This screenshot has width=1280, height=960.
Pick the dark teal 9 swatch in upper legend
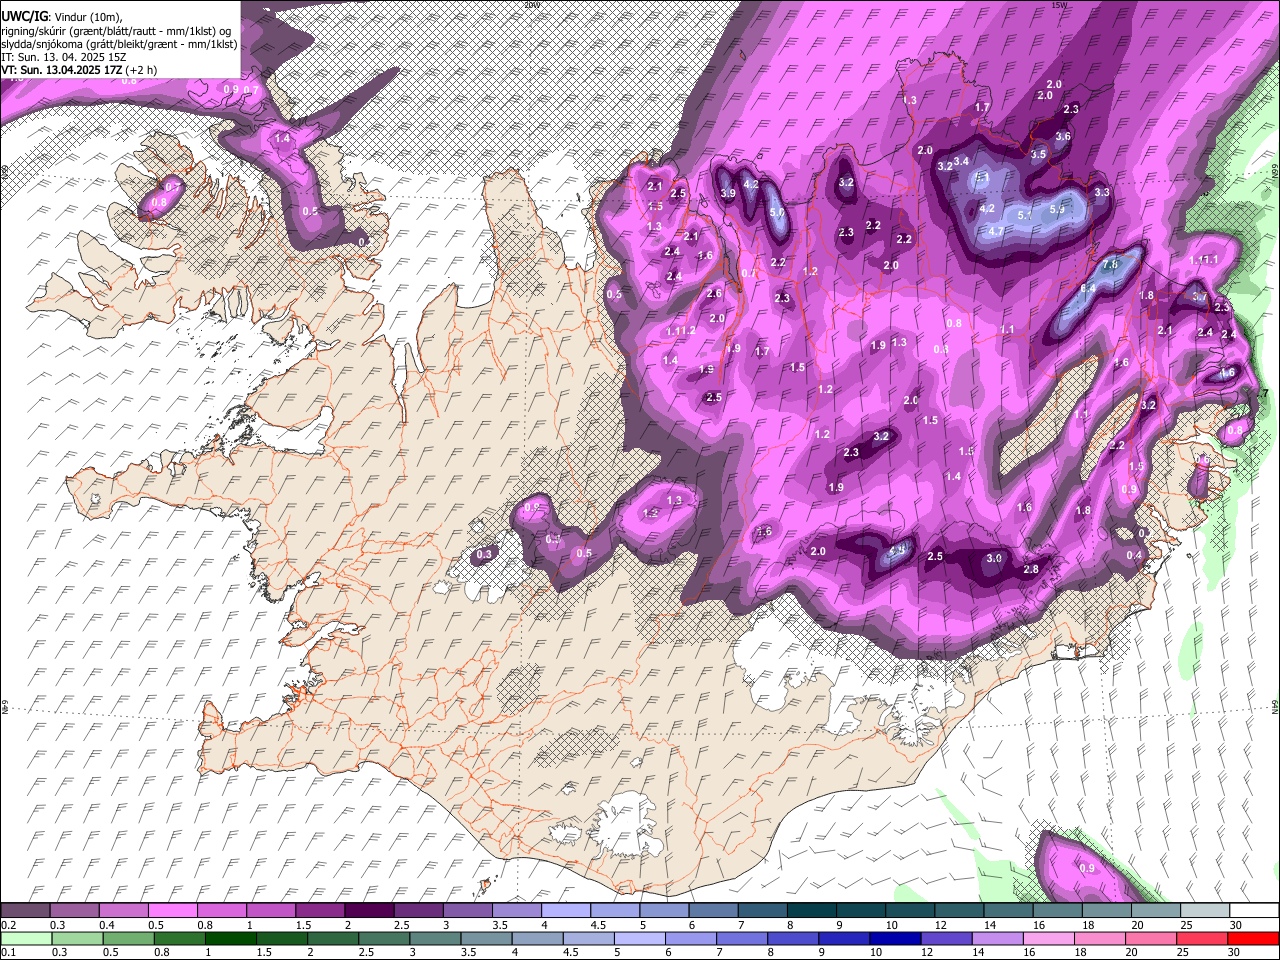coord(859,910)
